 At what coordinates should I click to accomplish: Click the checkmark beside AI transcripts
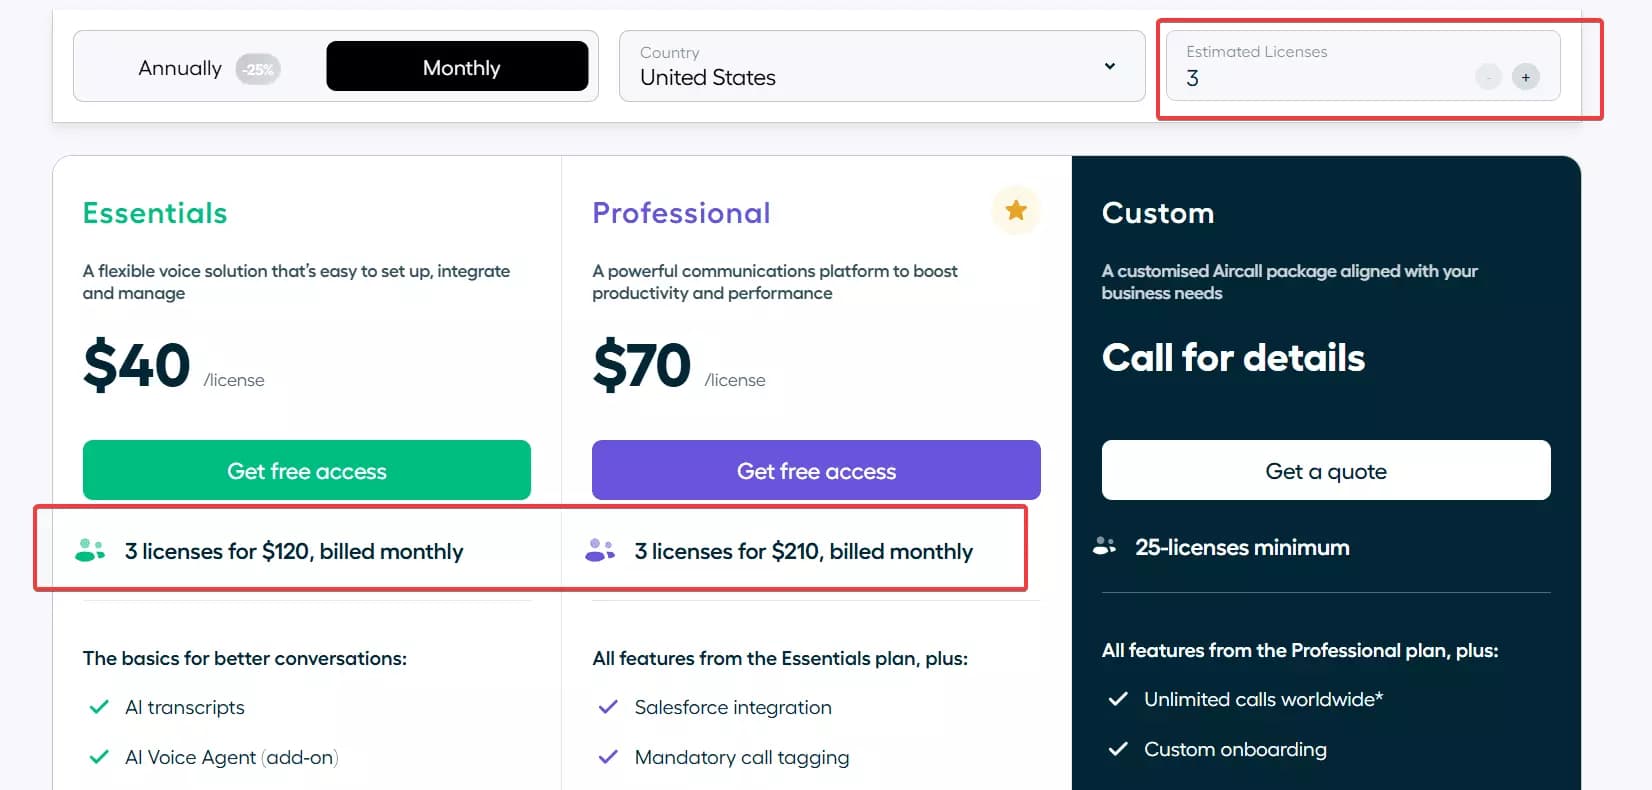98,706
